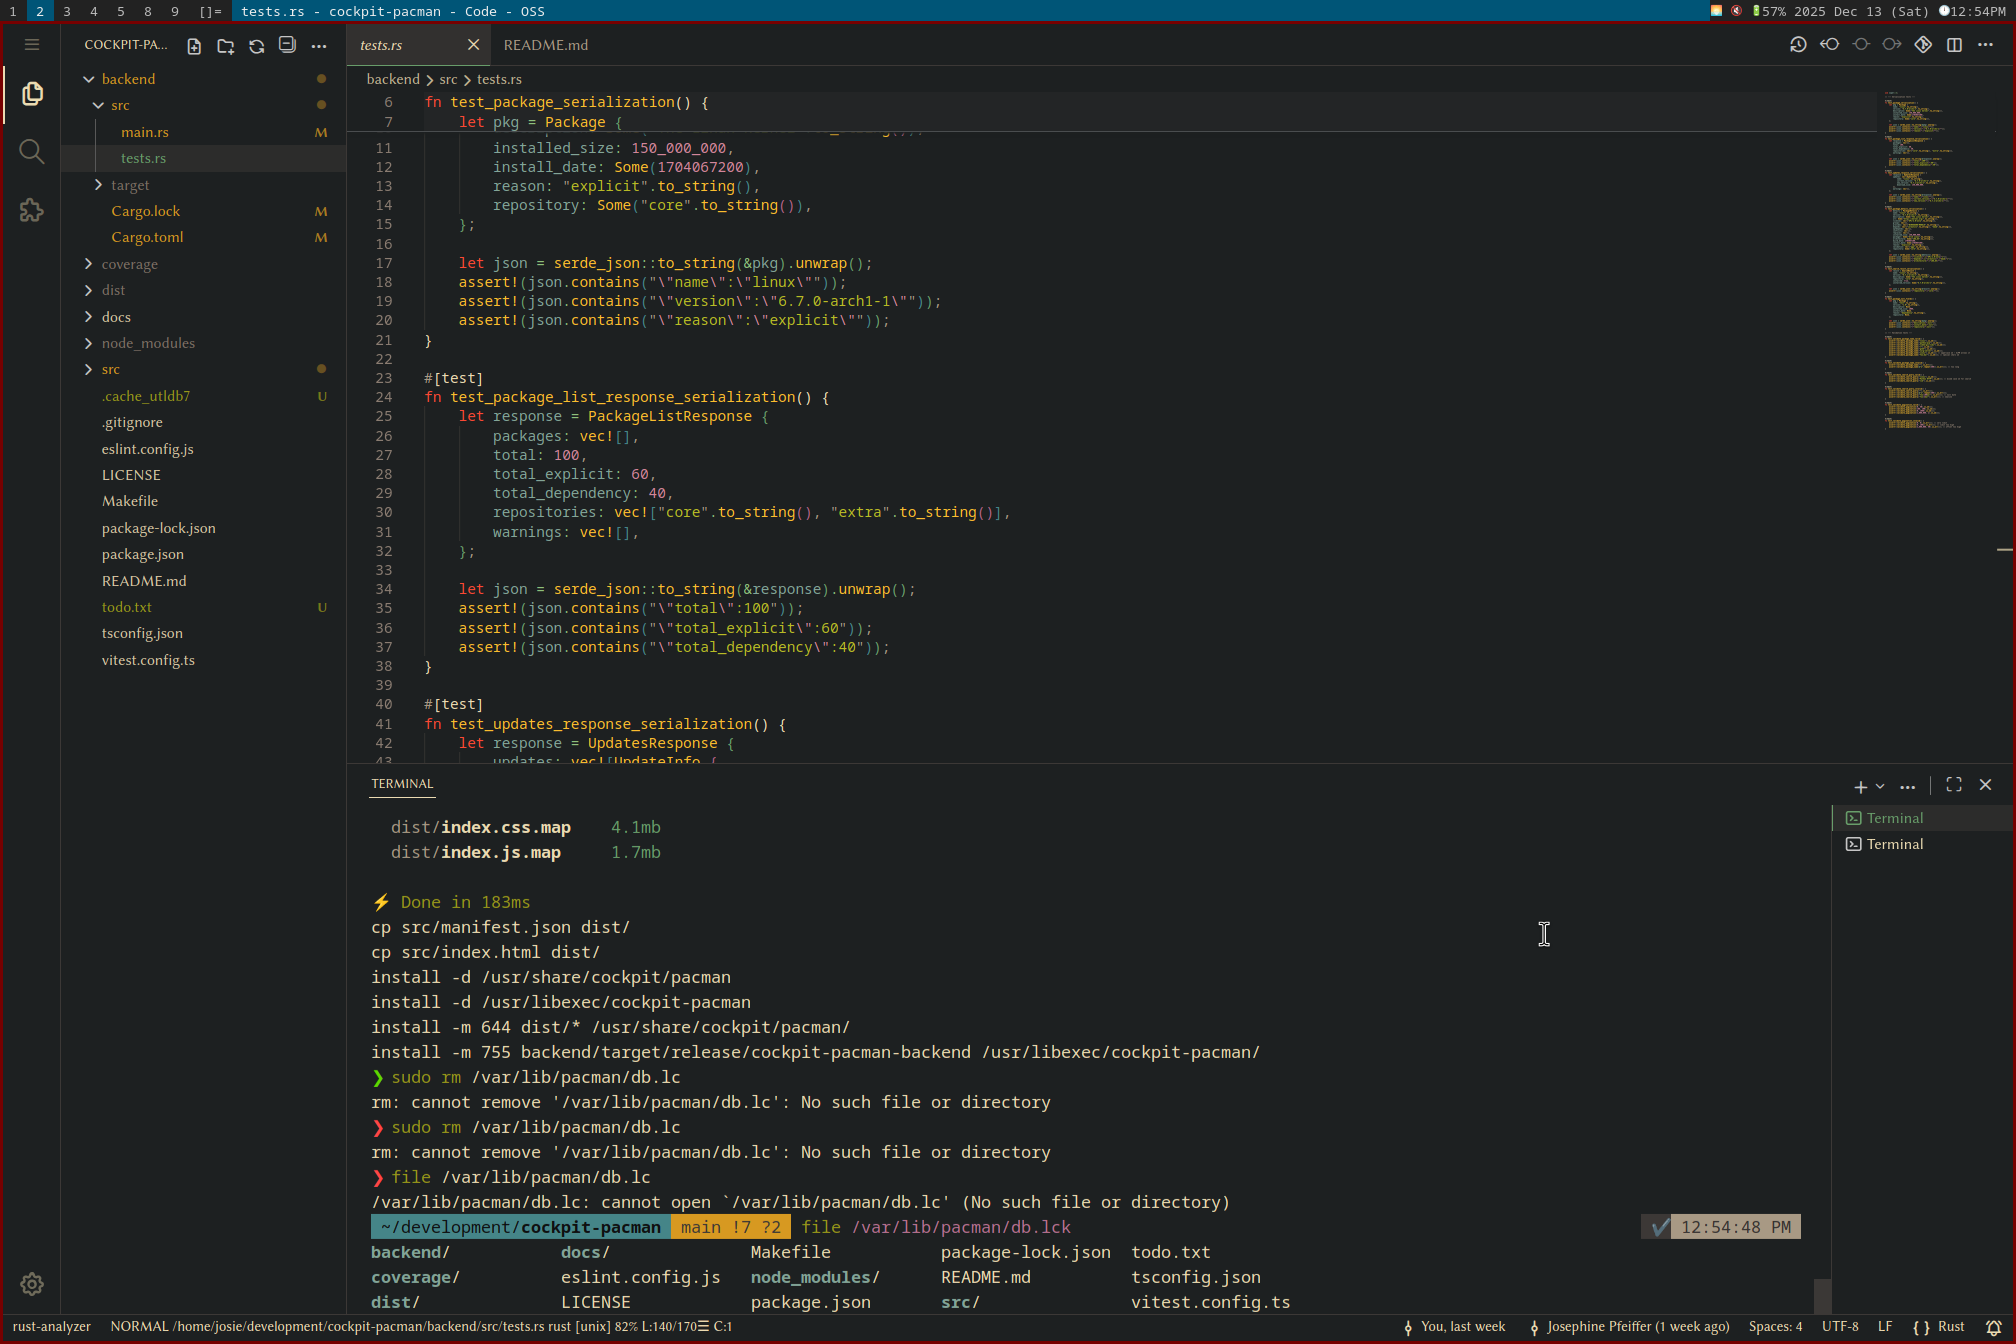Viewport: 2016px width, 1344px height.
Task: Refresh the explorer file tree
Action: pos(256,46)
